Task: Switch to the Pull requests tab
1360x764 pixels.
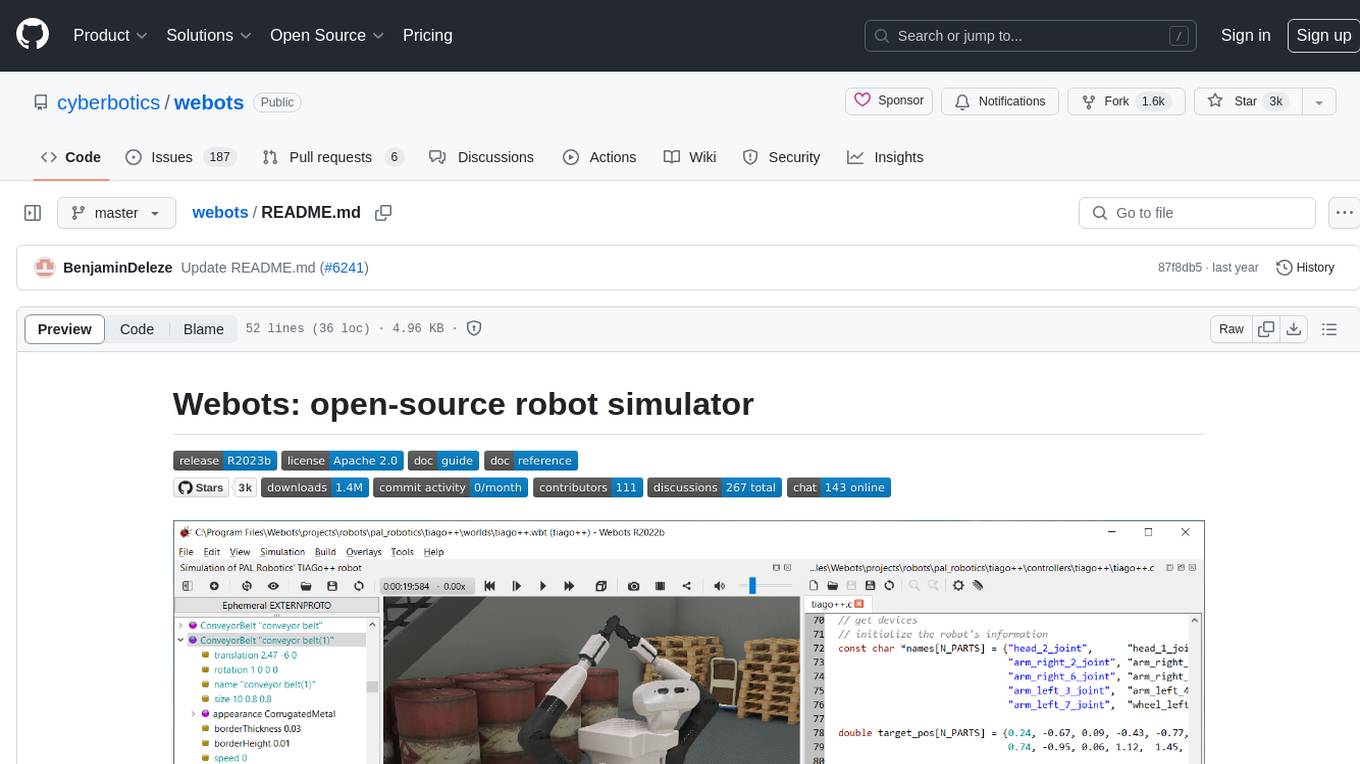Action: coord(333,157)
